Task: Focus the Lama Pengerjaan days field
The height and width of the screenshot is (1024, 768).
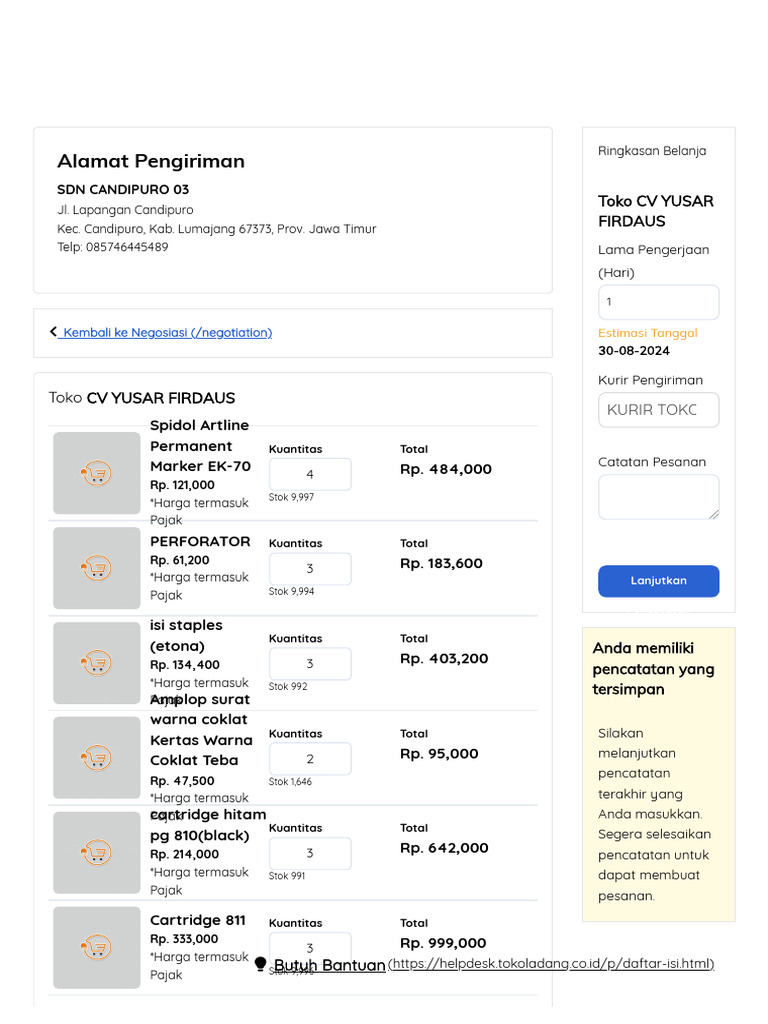Action: tap(658, 302)
